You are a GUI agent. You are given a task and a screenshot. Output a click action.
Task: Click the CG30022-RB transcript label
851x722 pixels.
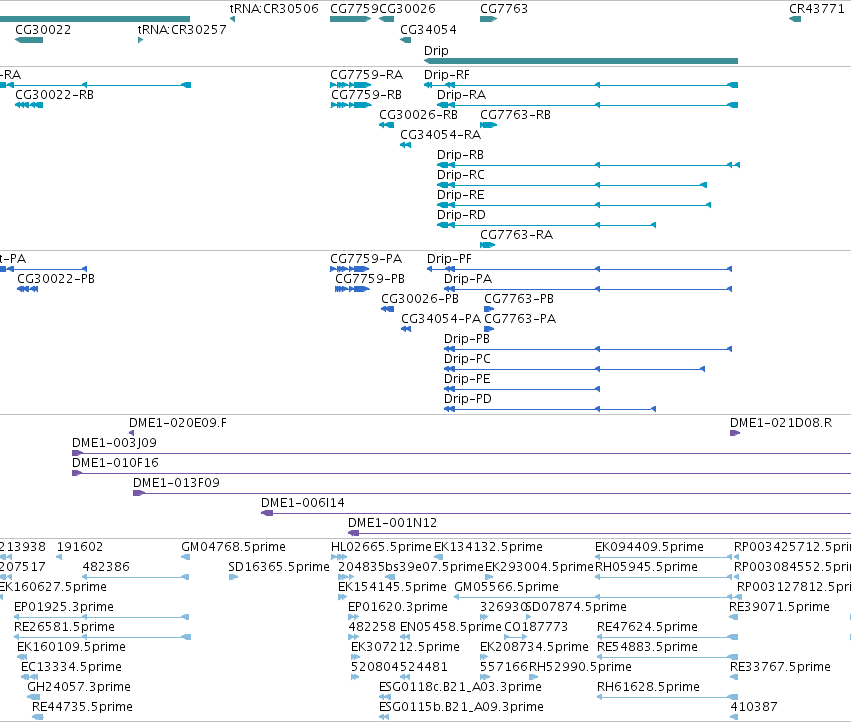[54, 95]
